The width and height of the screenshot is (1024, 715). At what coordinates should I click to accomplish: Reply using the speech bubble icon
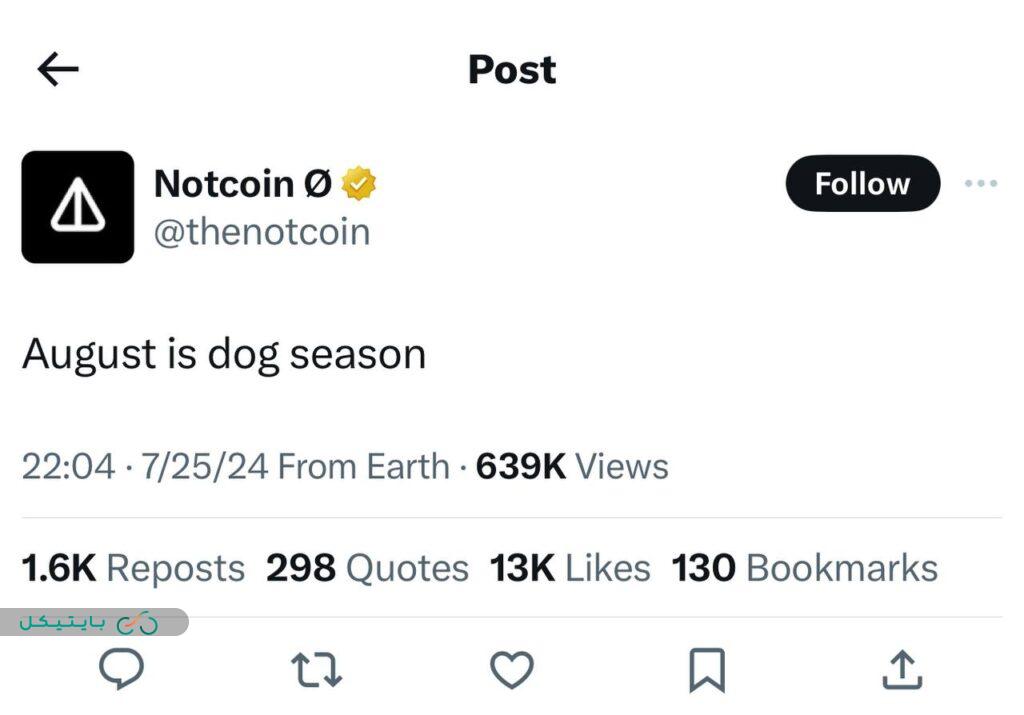122,669
